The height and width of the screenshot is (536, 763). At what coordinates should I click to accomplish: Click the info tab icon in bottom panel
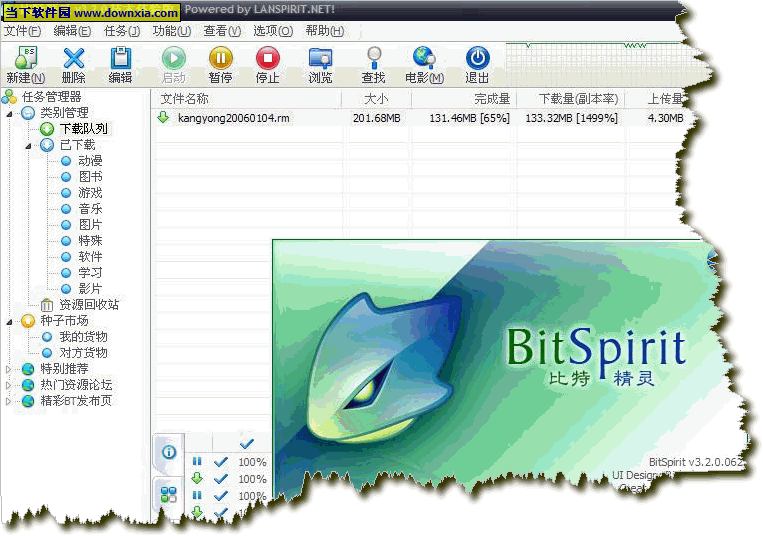point(169,452)
